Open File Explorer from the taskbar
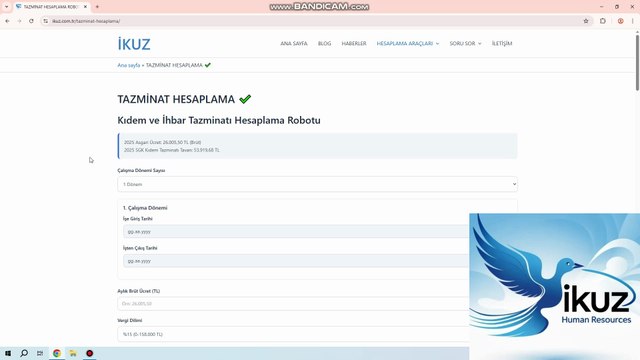The image size is (640, 360). point(73,353)
